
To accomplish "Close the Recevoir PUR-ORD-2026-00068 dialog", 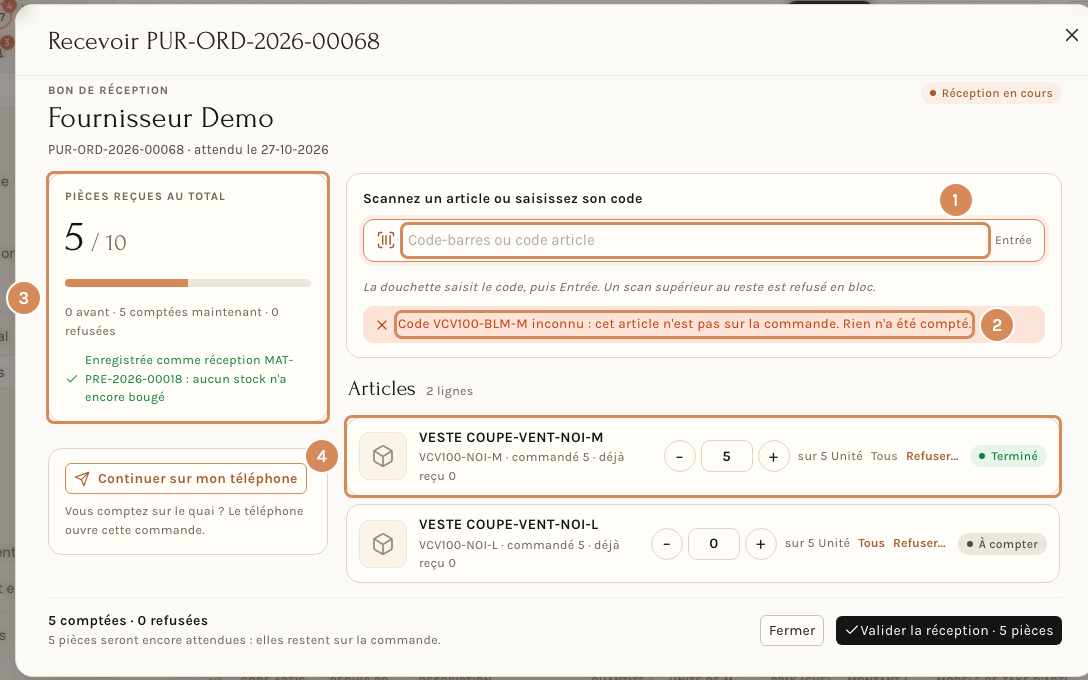I will 1071,35.
